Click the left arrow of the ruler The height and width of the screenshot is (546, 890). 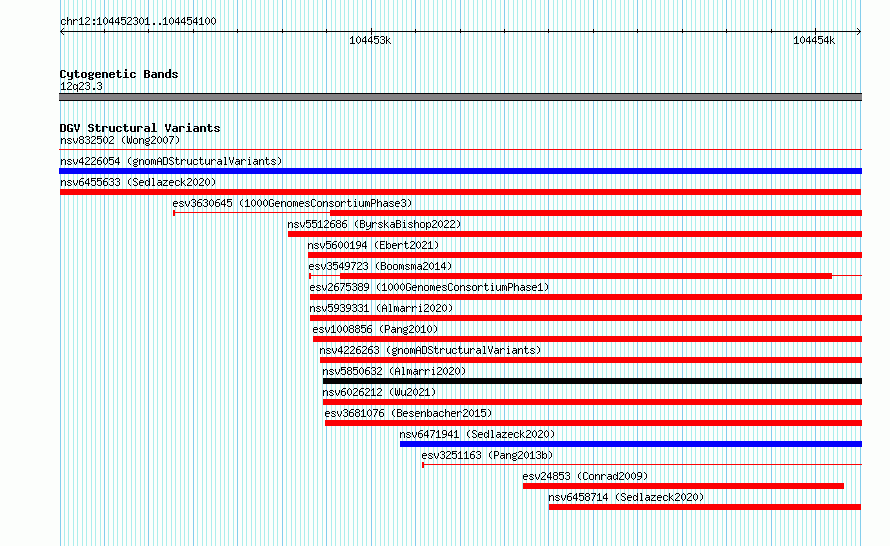(62, 32)
